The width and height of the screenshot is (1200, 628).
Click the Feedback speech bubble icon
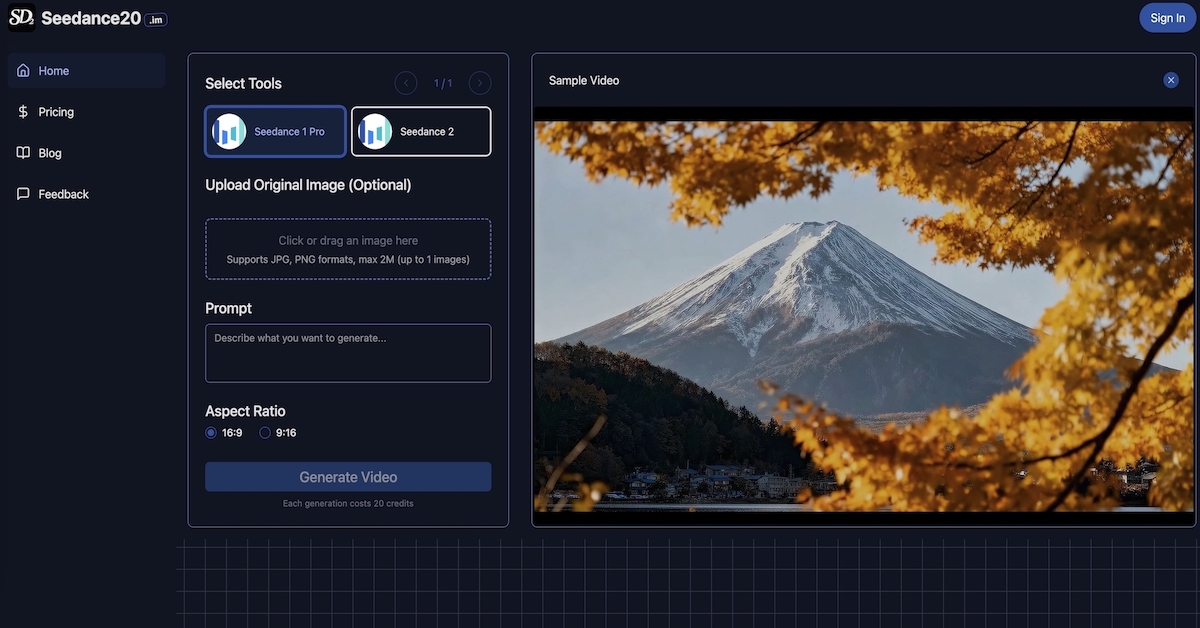point(23,194)
